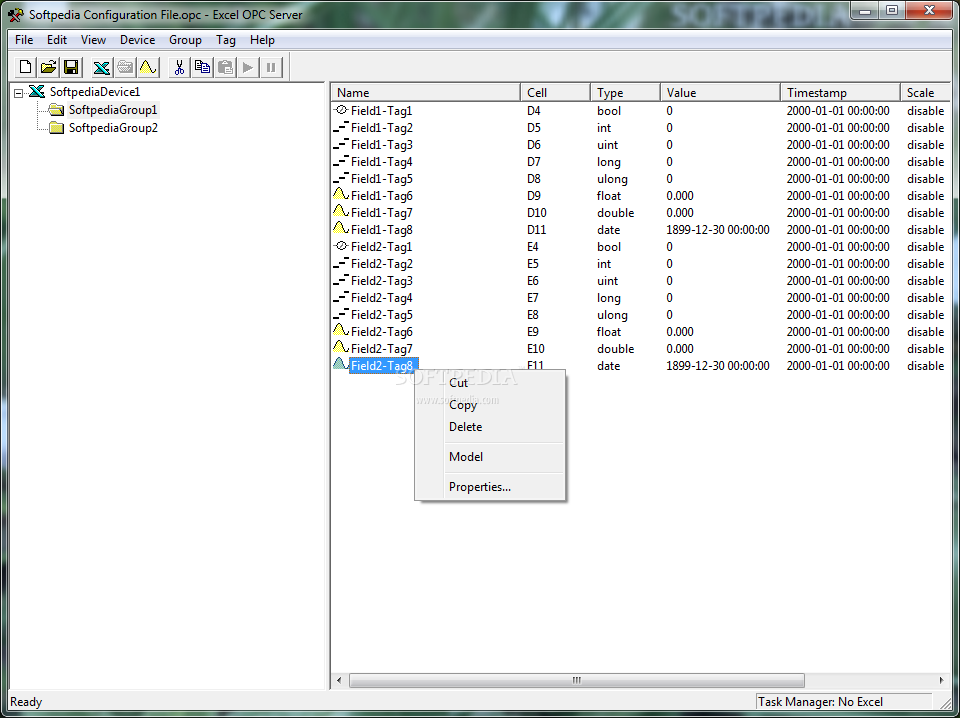Select the SoftpediaGroup2 tree item
Viewport: 960px width, 718px height.
[113, 128]
